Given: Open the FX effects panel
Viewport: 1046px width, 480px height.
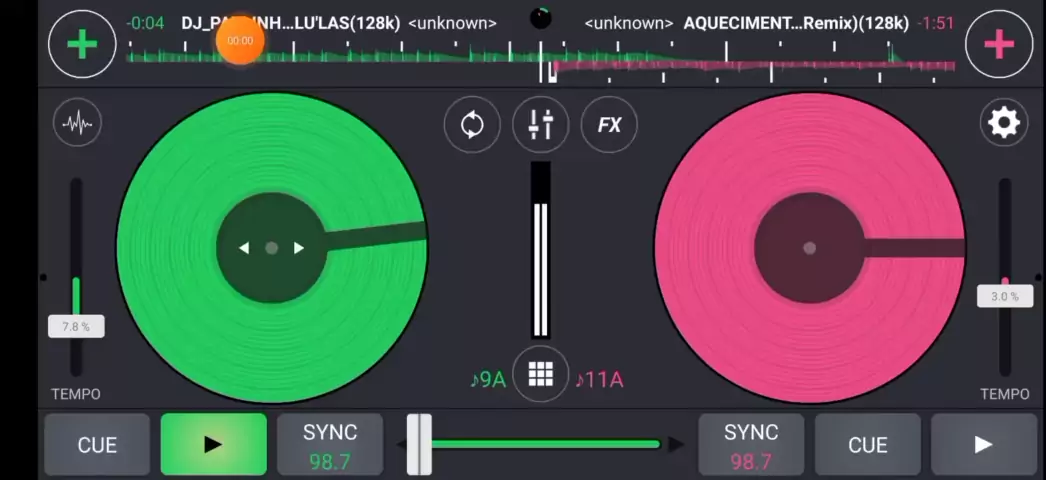Looking at the screenshot, I should coord(609,125).
